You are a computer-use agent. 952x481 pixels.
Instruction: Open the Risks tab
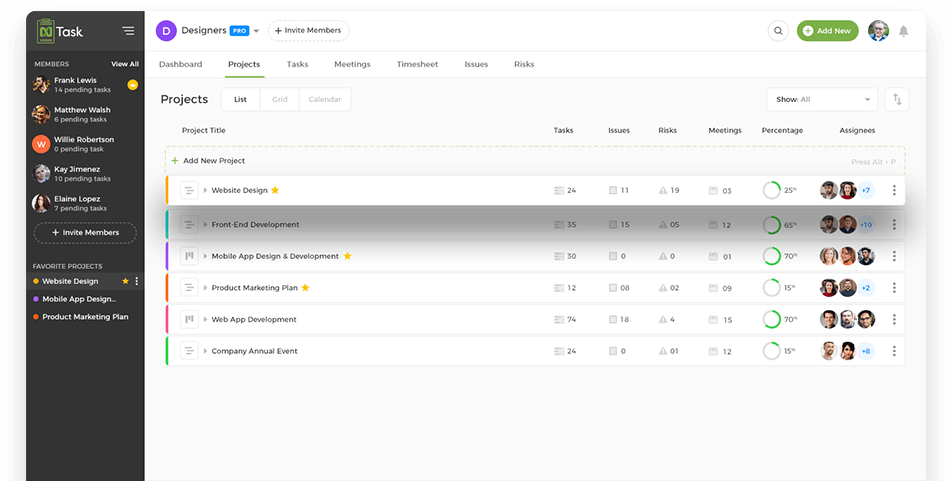(x=524, y=64)
